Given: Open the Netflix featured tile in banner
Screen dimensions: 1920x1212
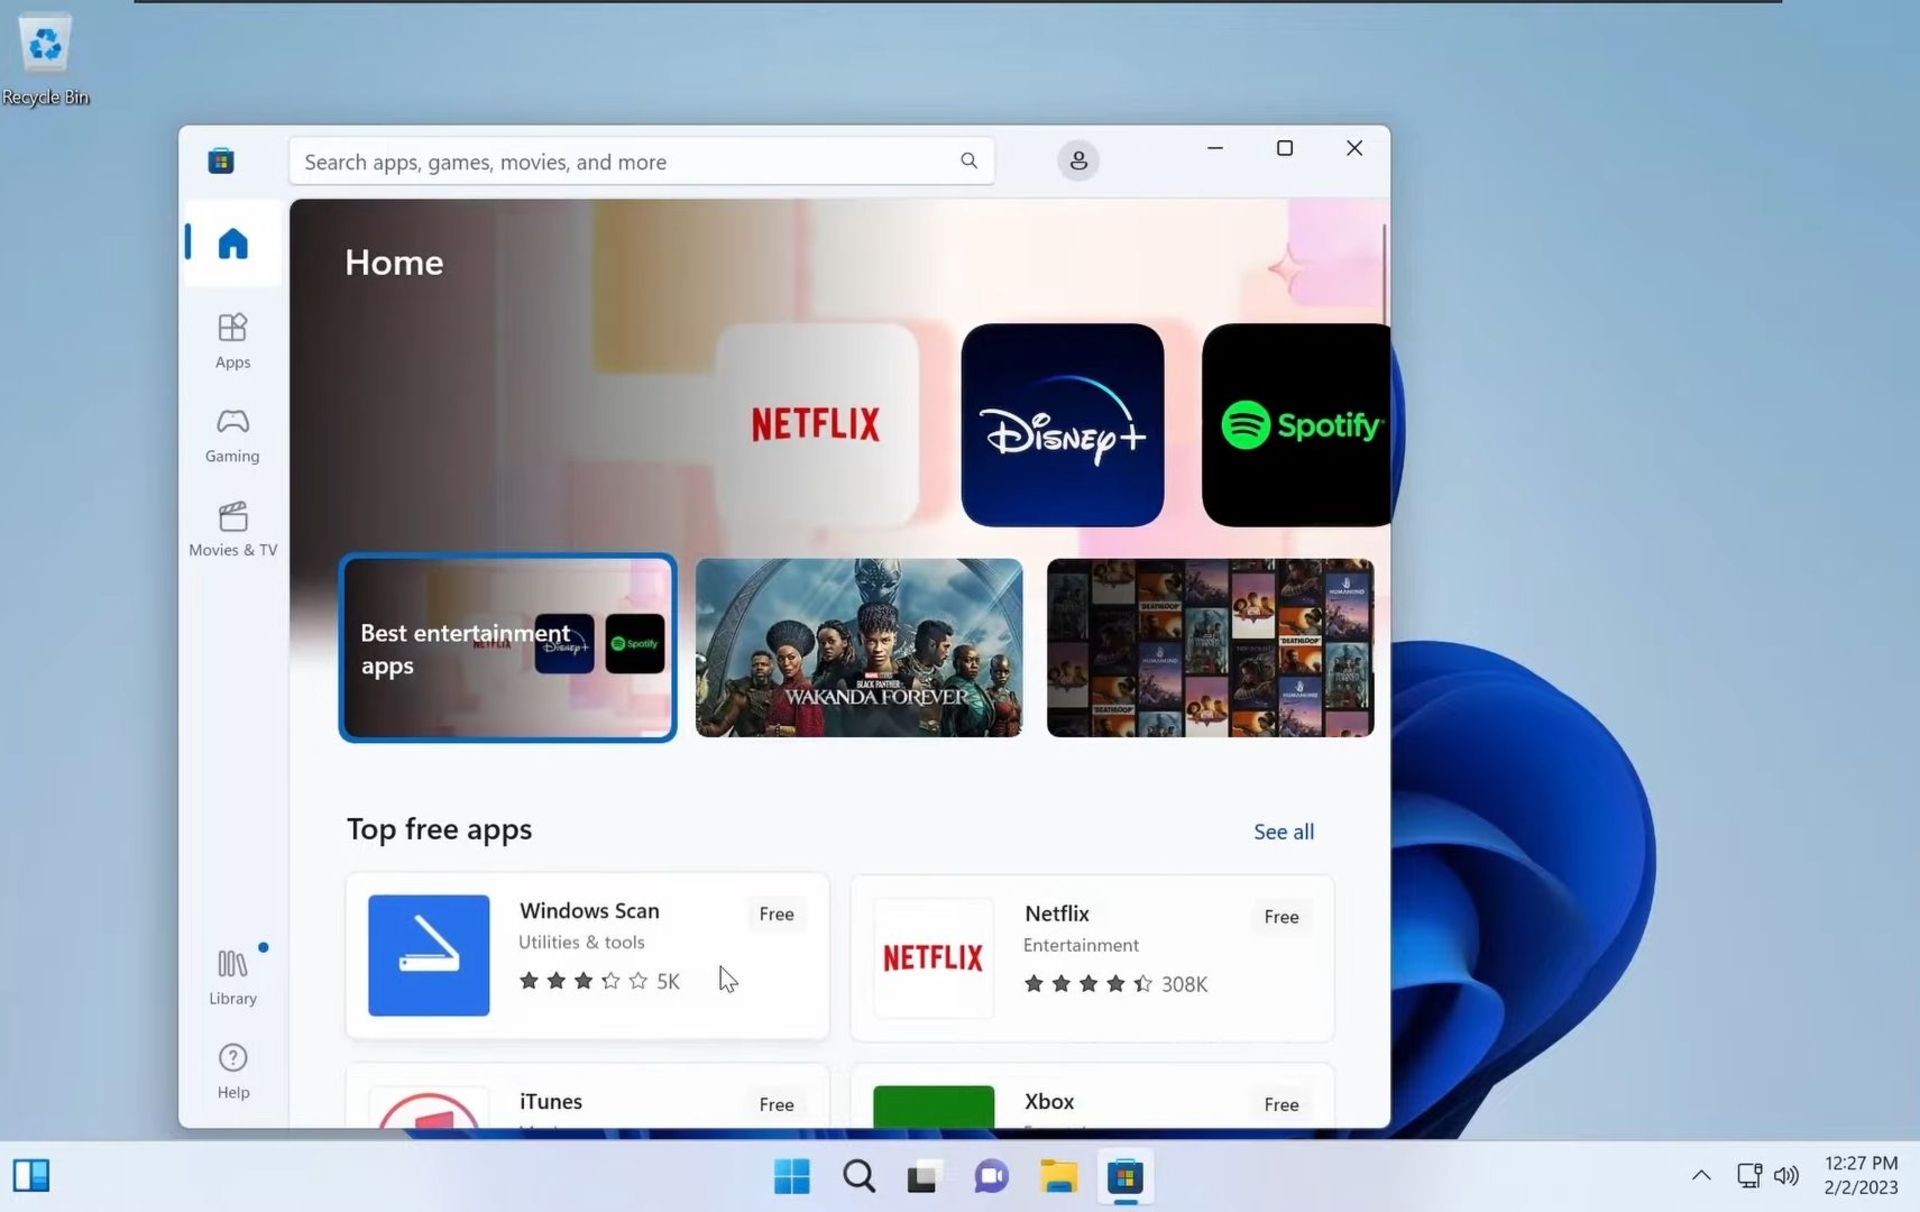Looking at the screenshot, I should 816,425.
